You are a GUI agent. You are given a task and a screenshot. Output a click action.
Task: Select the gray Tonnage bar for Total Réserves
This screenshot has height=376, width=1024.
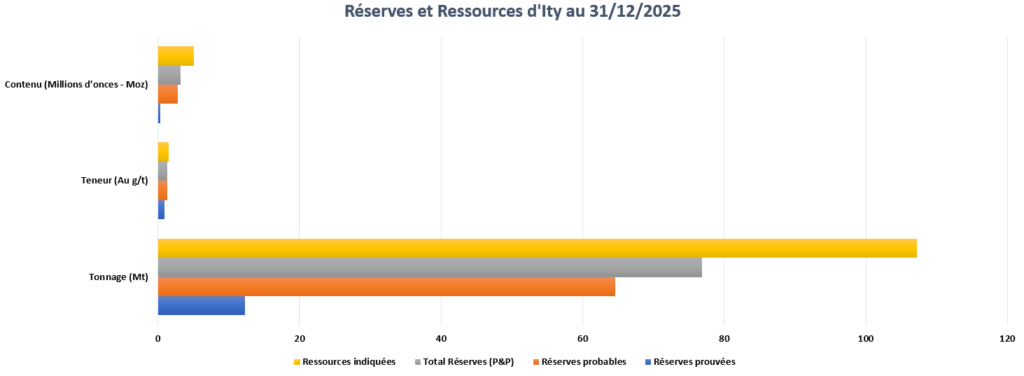tap(430, 268)
